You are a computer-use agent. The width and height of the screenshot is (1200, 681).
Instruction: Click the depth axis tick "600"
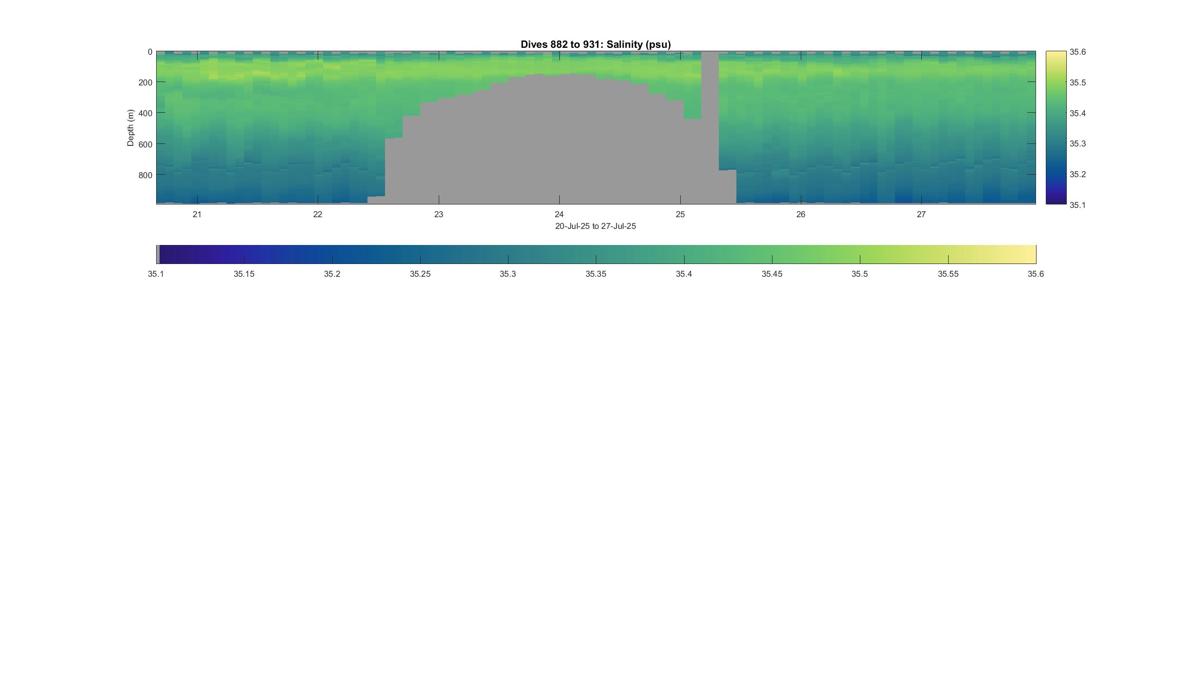click(x=146, y=144)
